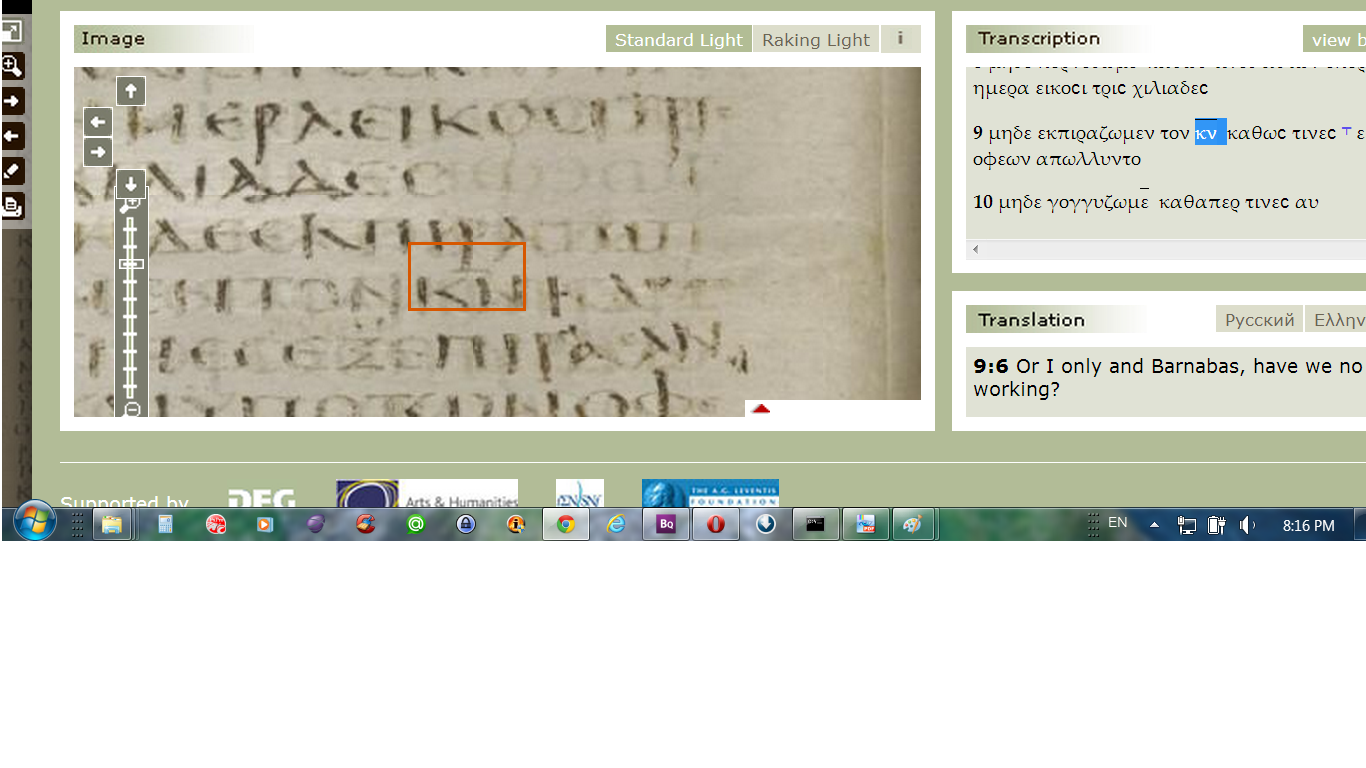Click the Transcription panel heading
The image size is (1366, 768).
click(1039, 39)
